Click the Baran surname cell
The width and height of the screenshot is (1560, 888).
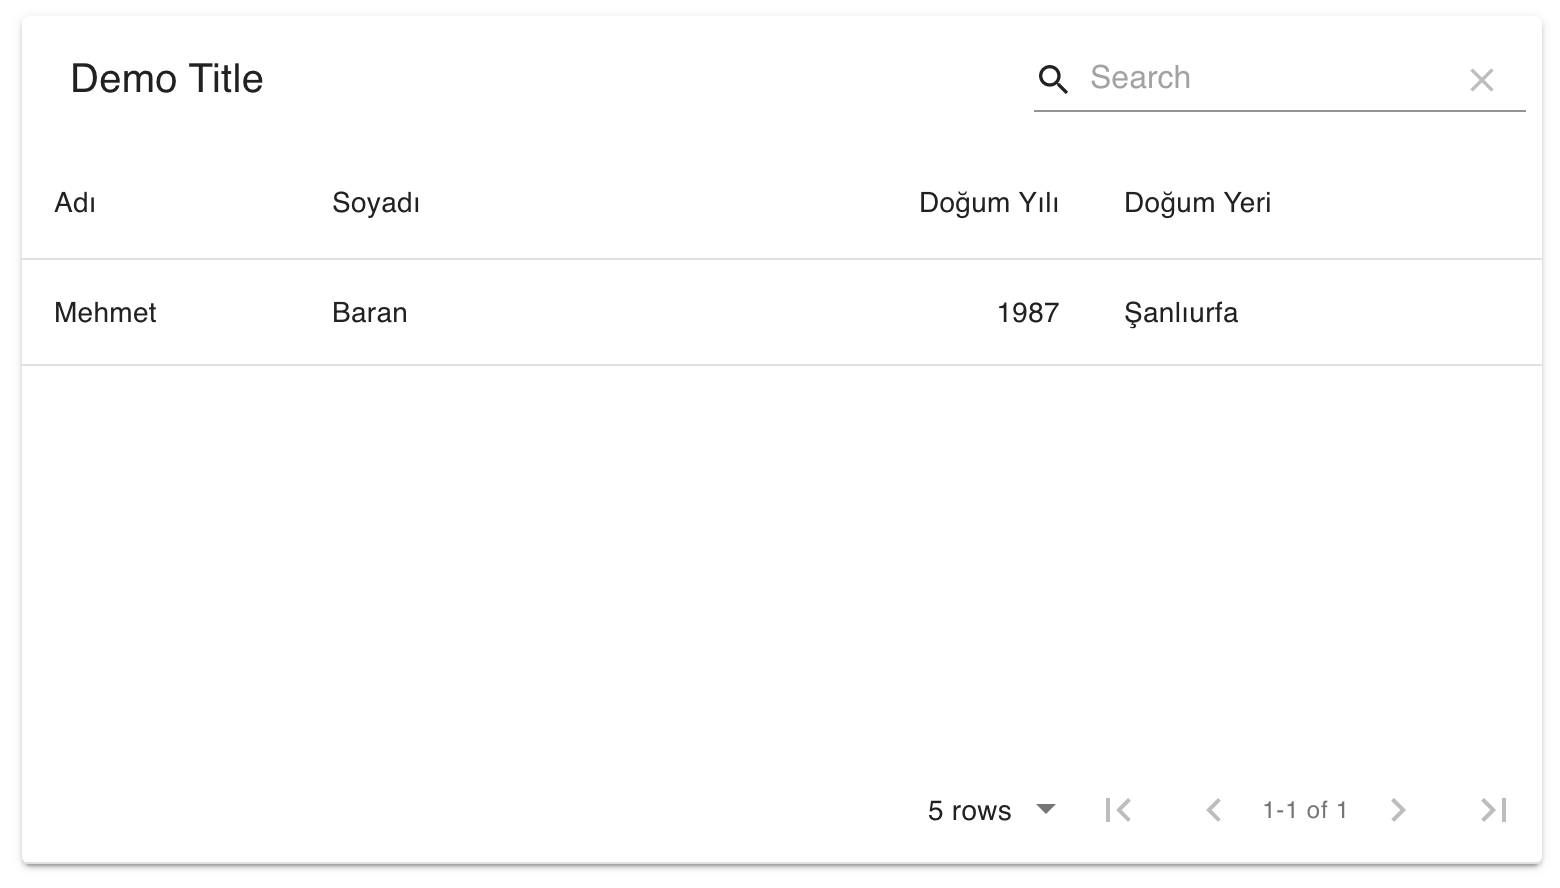click(370, 313)
